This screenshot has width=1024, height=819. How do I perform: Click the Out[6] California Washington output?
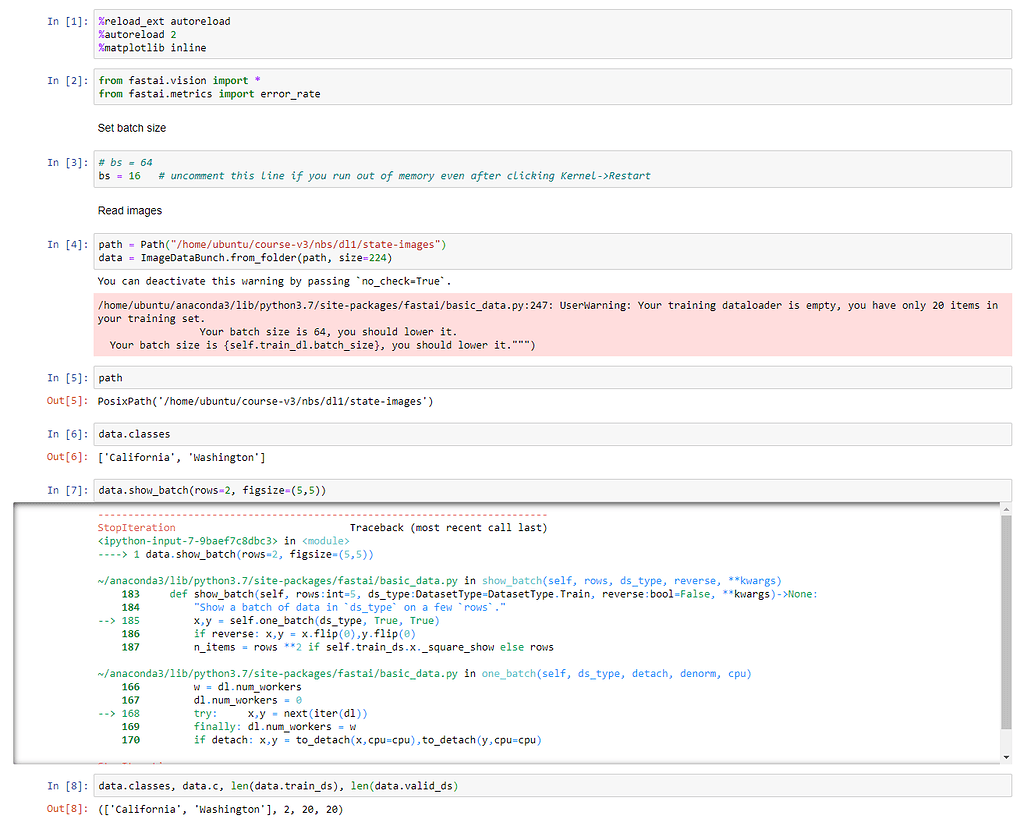tap(181, 458)
